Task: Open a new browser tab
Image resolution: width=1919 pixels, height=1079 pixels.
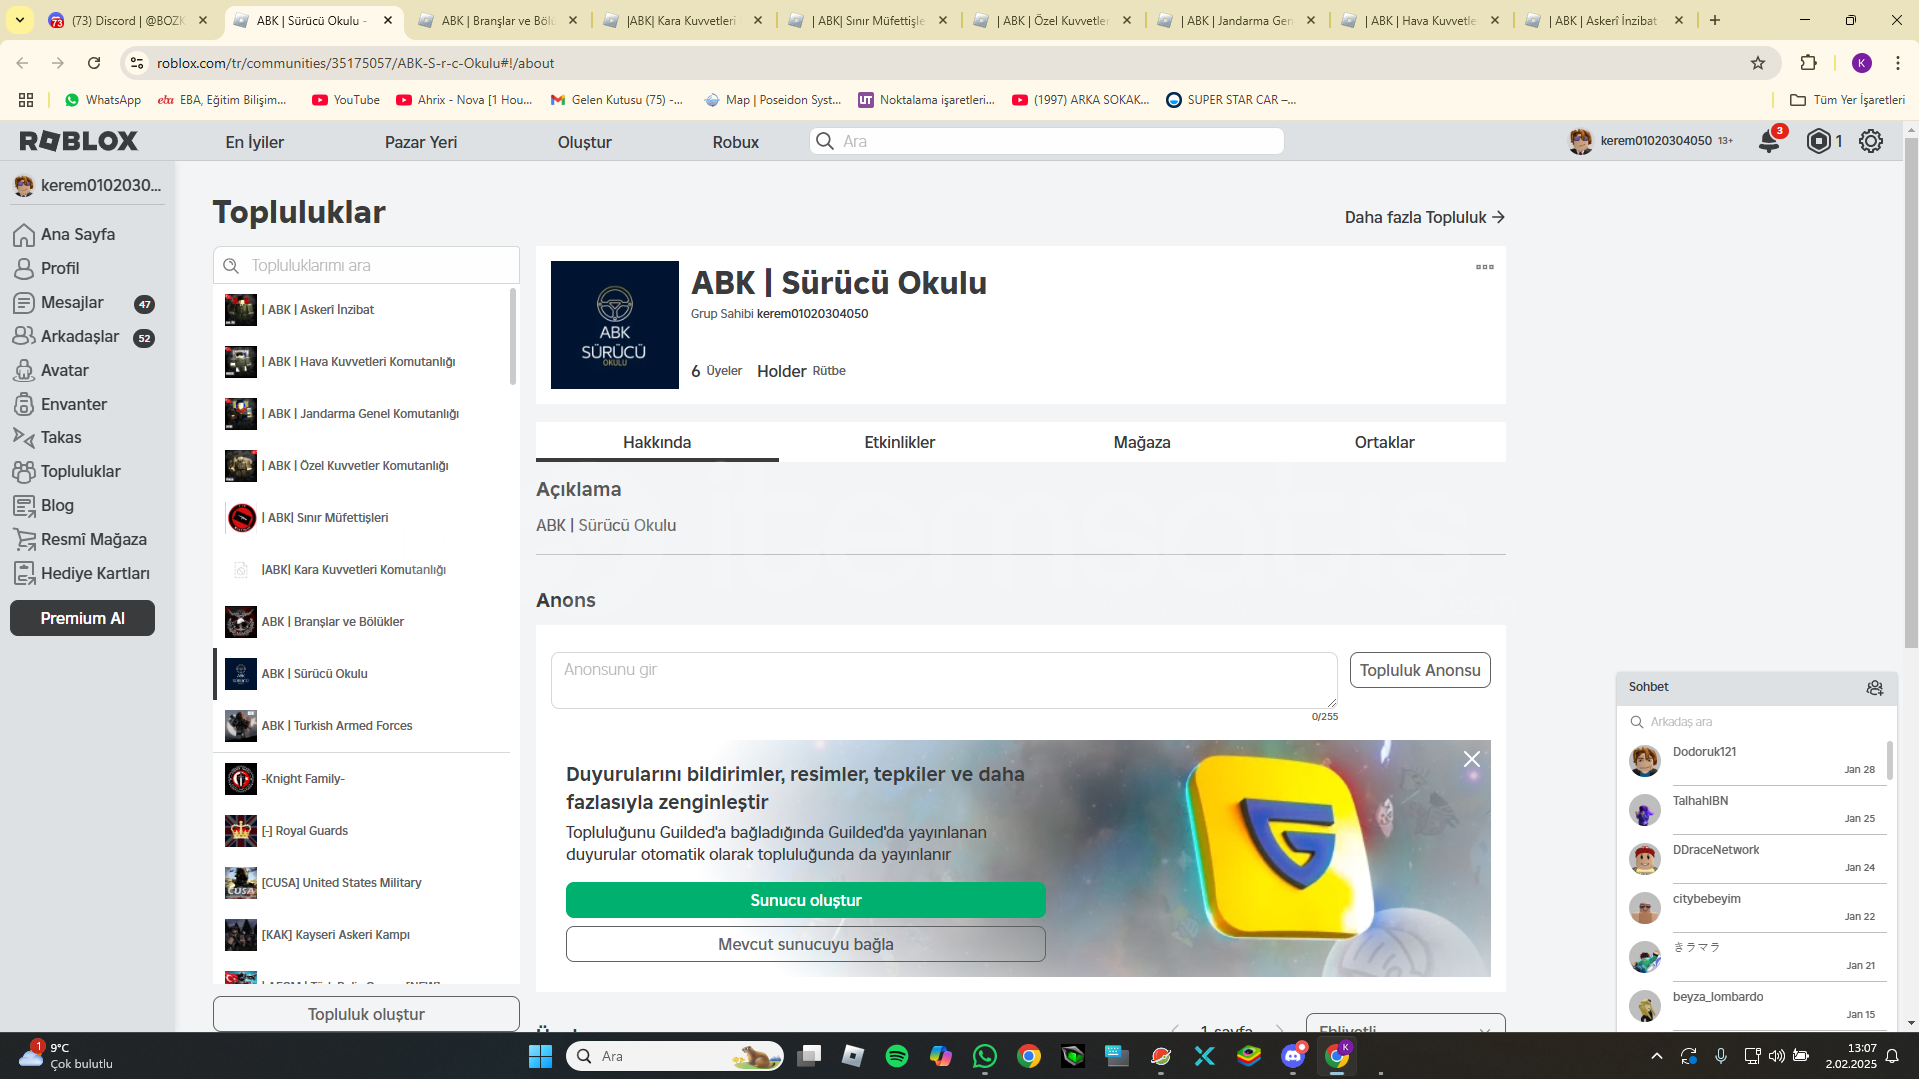Action: point(1715,20)
